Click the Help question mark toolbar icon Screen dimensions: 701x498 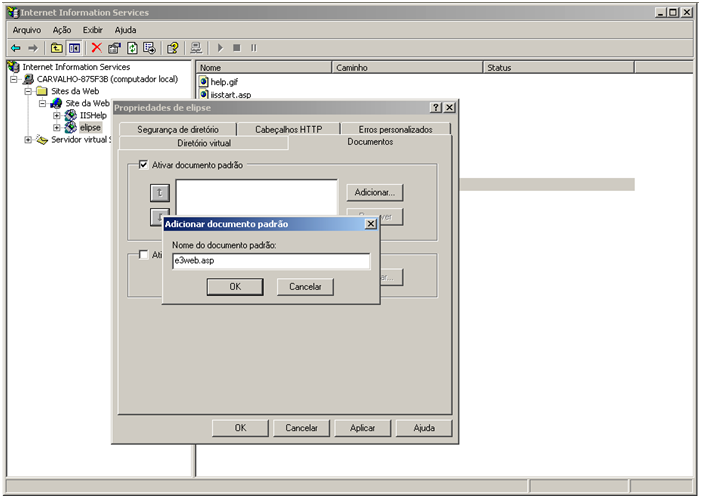coord(173,47)
